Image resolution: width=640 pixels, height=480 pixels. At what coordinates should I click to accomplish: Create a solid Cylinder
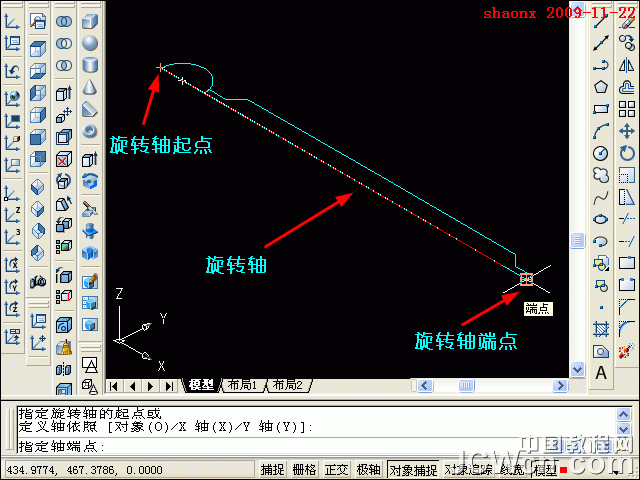click(90, 65)
